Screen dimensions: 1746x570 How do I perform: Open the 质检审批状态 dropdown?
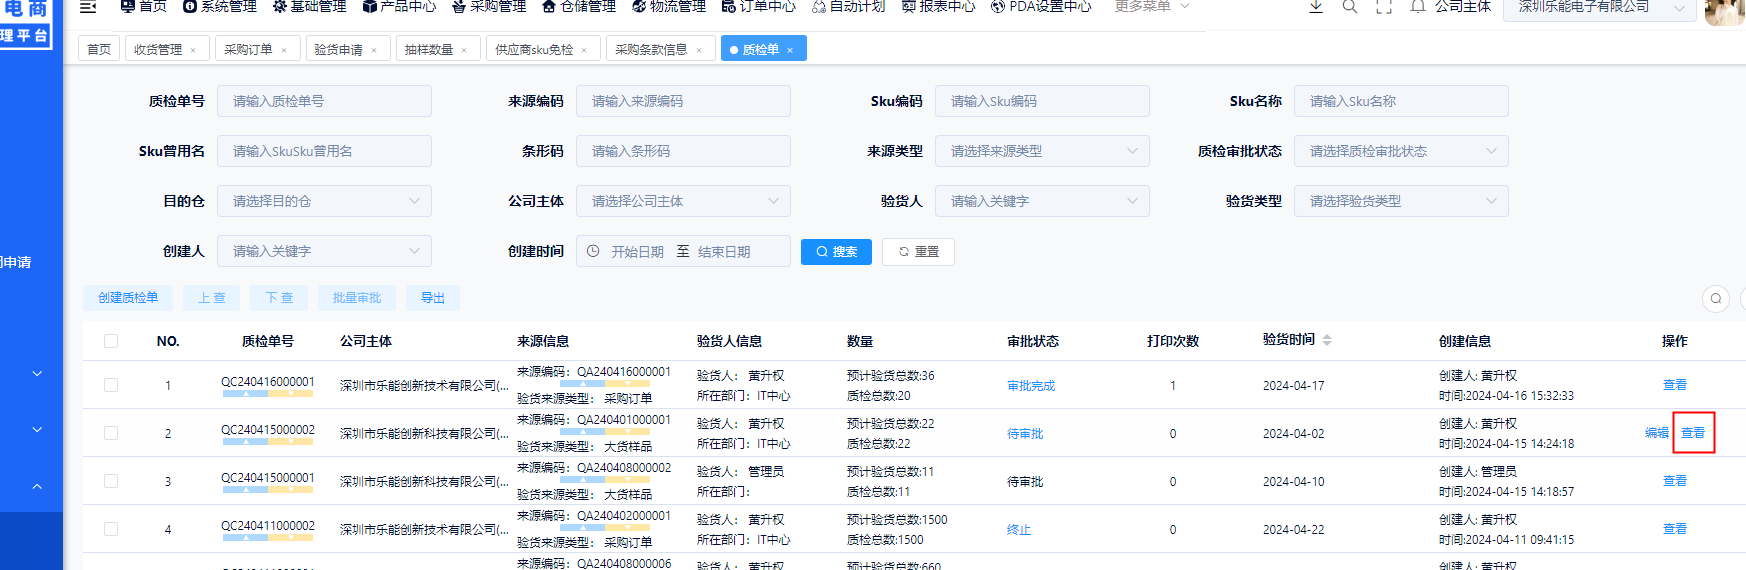pyautogui.click(x=1401, y=151)
